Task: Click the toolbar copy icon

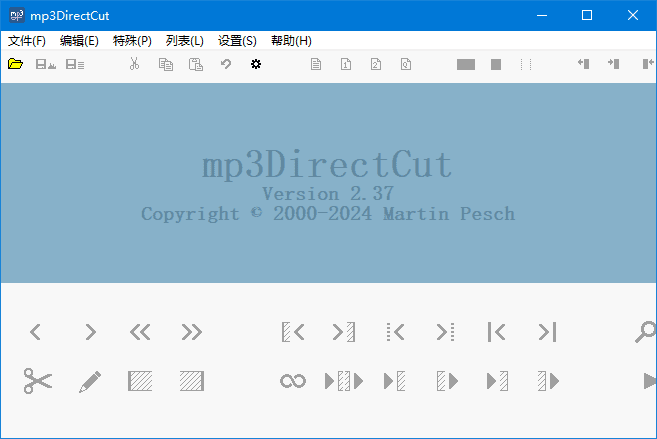Action: pos(166,64)
